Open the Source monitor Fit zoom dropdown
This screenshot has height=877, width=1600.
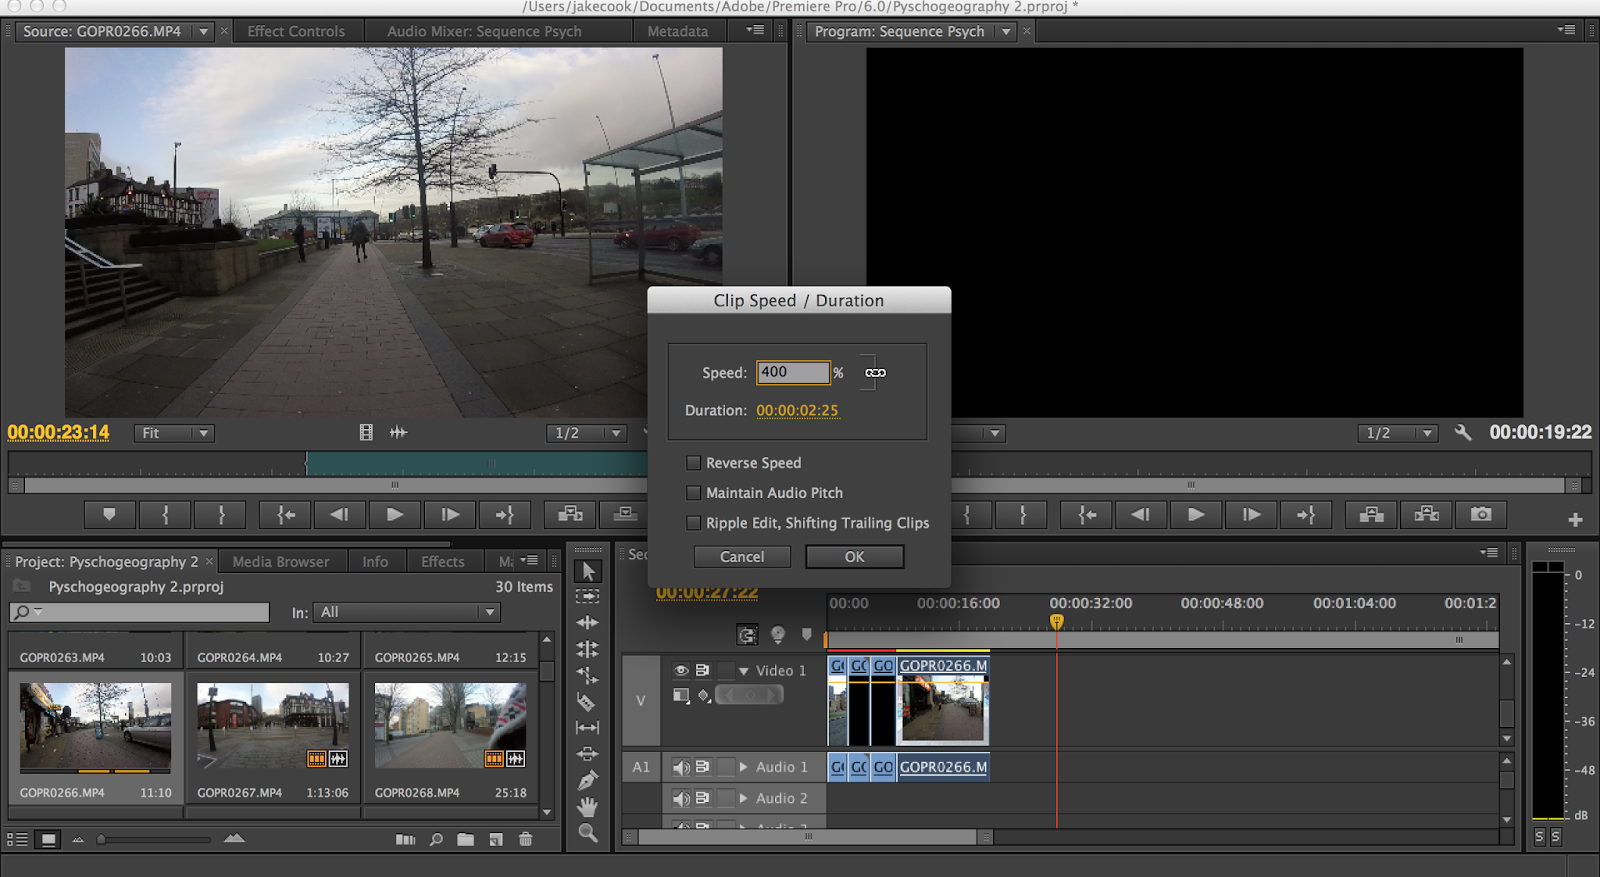(x=174, y=433)
